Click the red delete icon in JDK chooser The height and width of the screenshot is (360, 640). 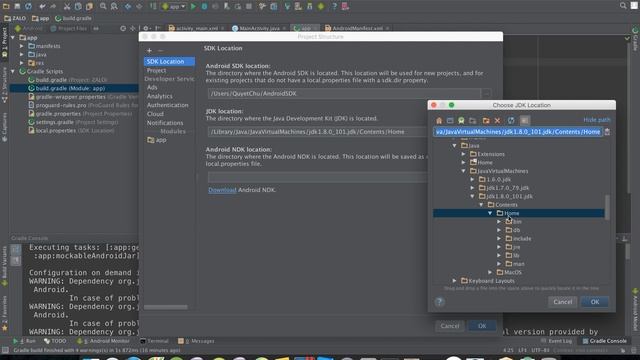pyautogui.click(x=497, y=120)
